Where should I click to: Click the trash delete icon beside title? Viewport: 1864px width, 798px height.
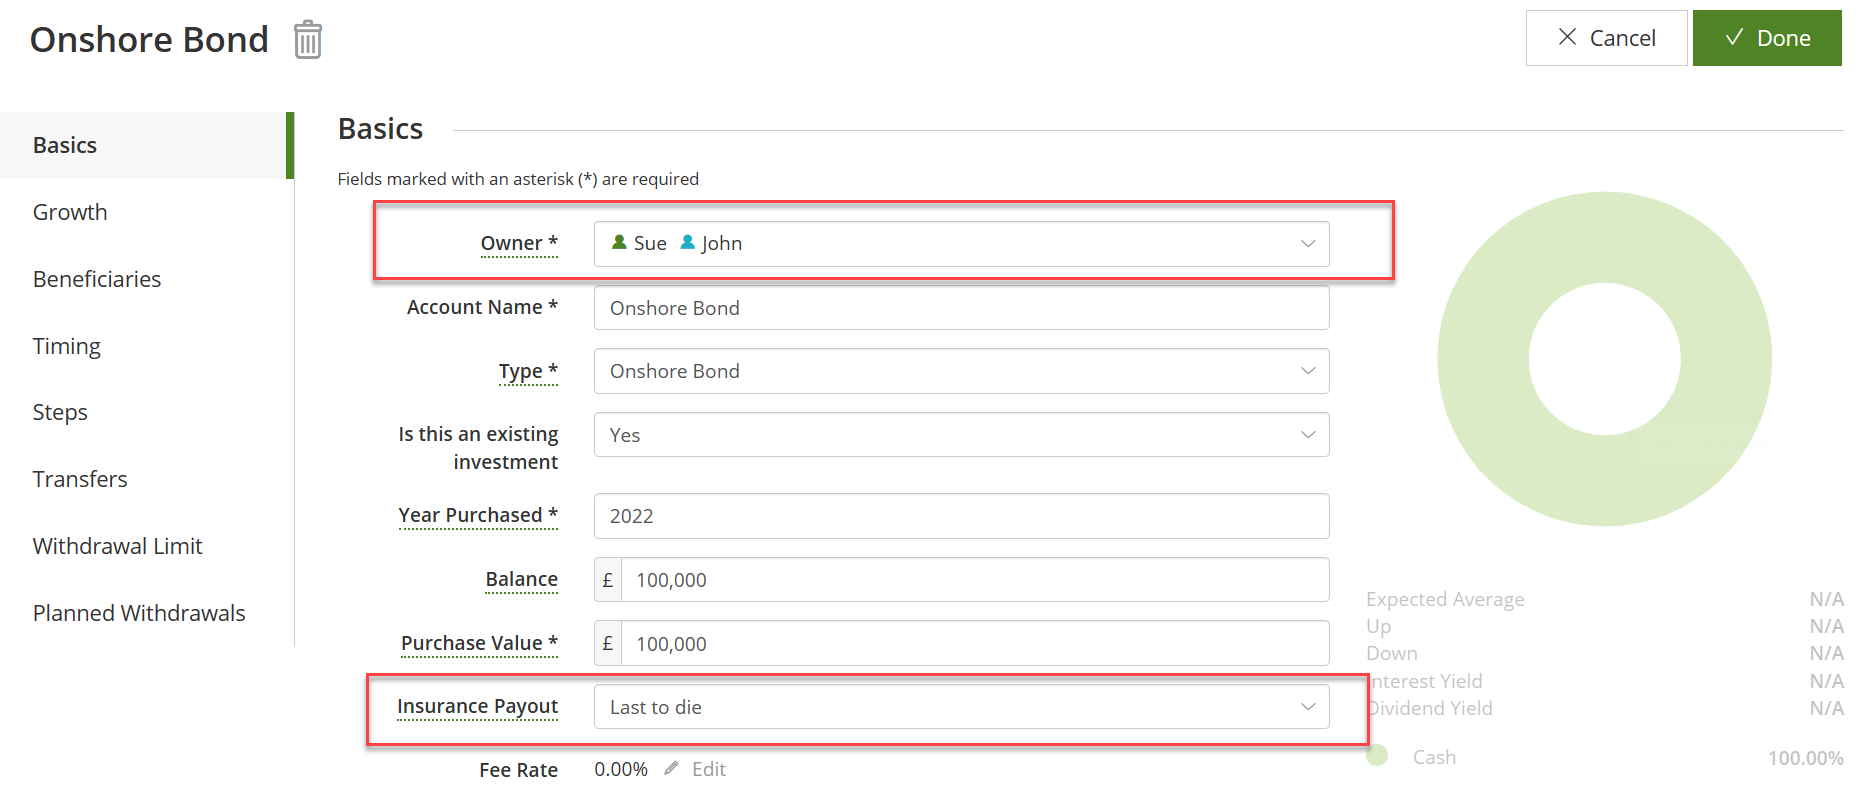(308, 40)
